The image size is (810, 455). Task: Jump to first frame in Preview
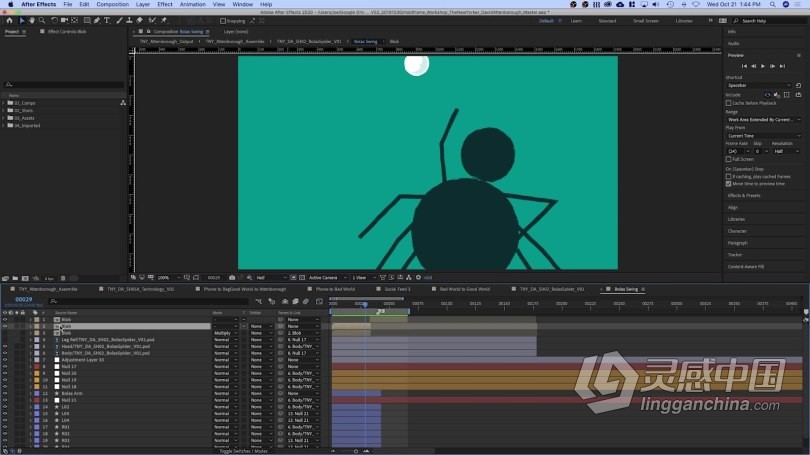pyautogui.click(x=744, y=66)
